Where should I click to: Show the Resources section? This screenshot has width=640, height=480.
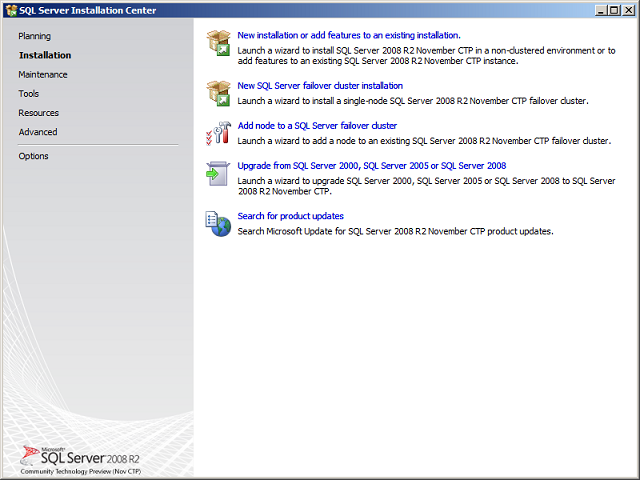(38, 113)
